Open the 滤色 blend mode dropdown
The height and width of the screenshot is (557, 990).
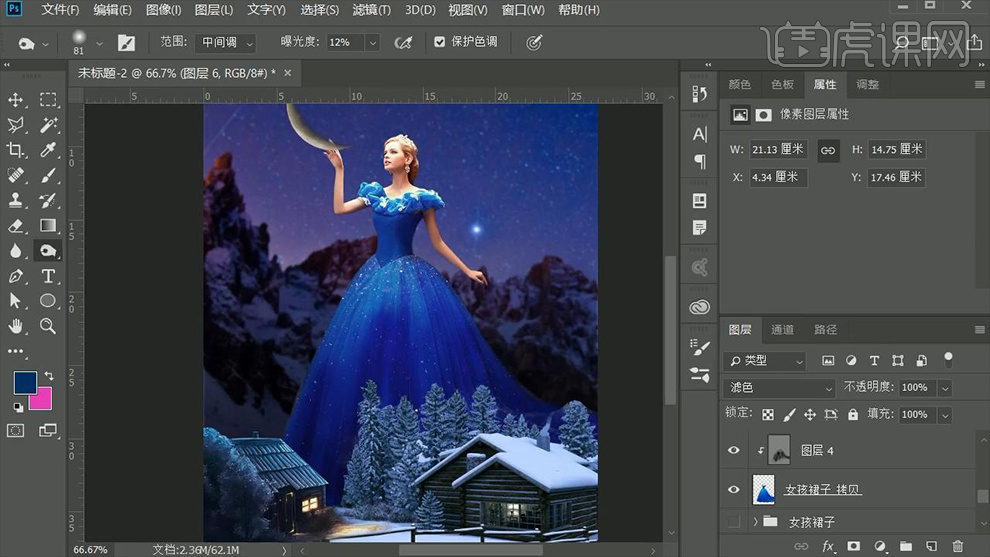[x=780, y=387]
